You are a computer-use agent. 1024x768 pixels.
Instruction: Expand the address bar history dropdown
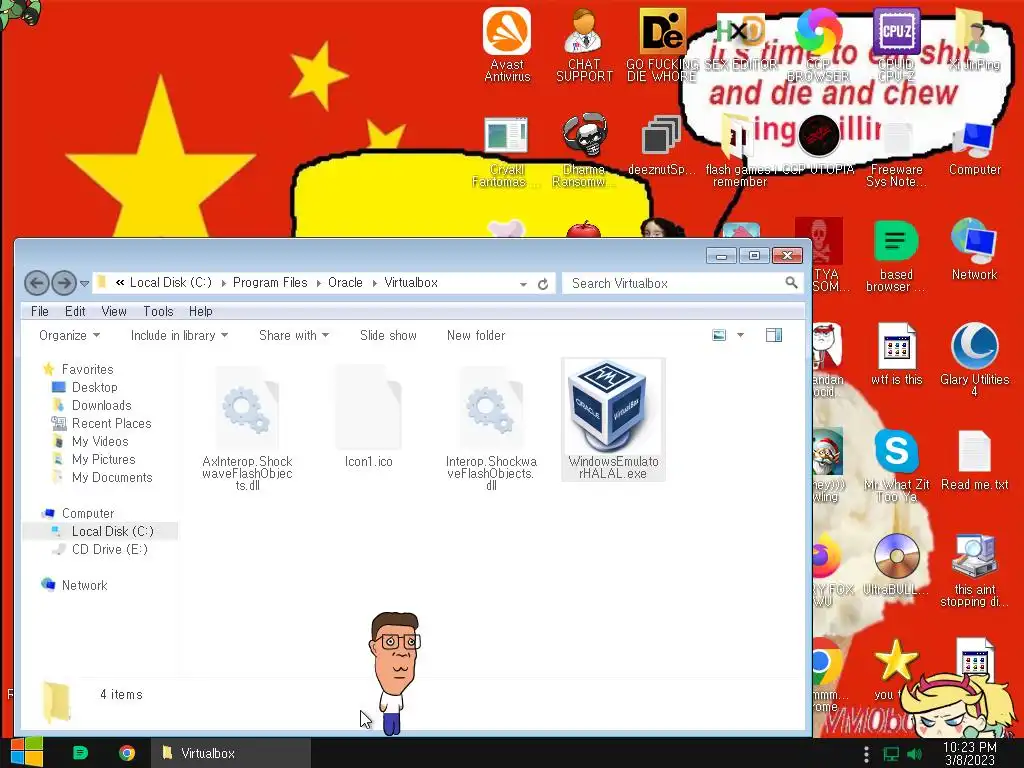(x=523, y=284)
